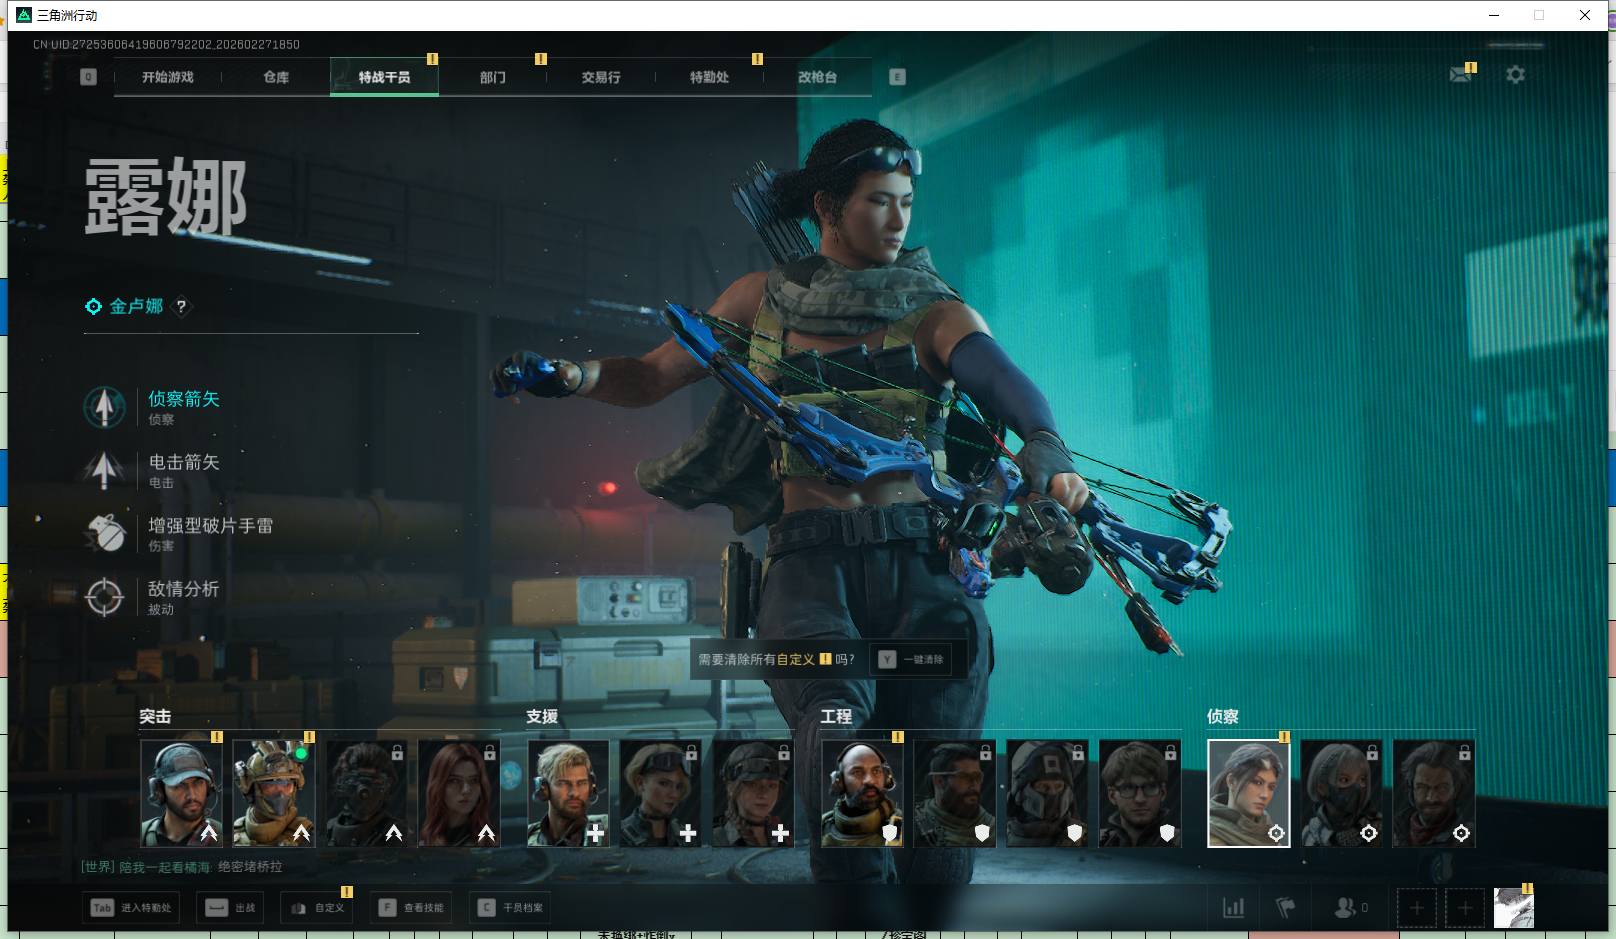Open the friends list icon
This screenshot has height=939, width=1616.
click(x=1346, y=907)
